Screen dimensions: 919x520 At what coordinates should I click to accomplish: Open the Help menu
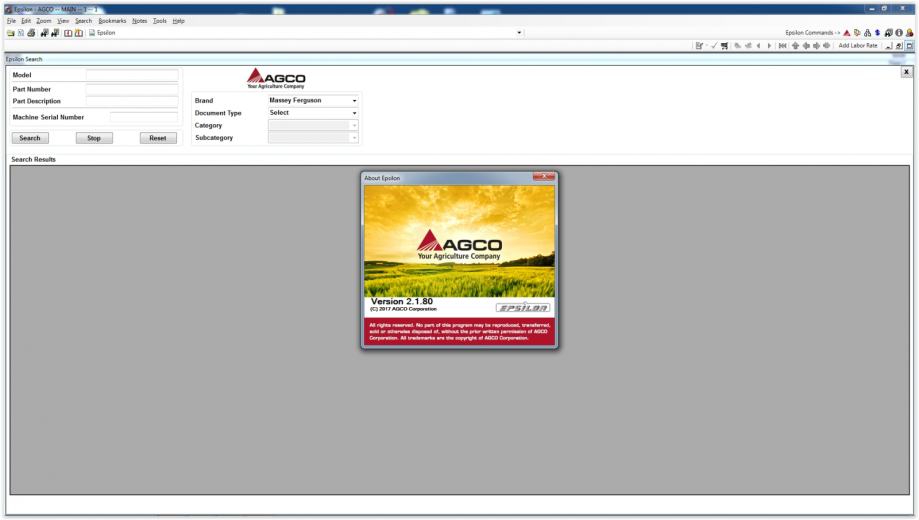[179, 21]
